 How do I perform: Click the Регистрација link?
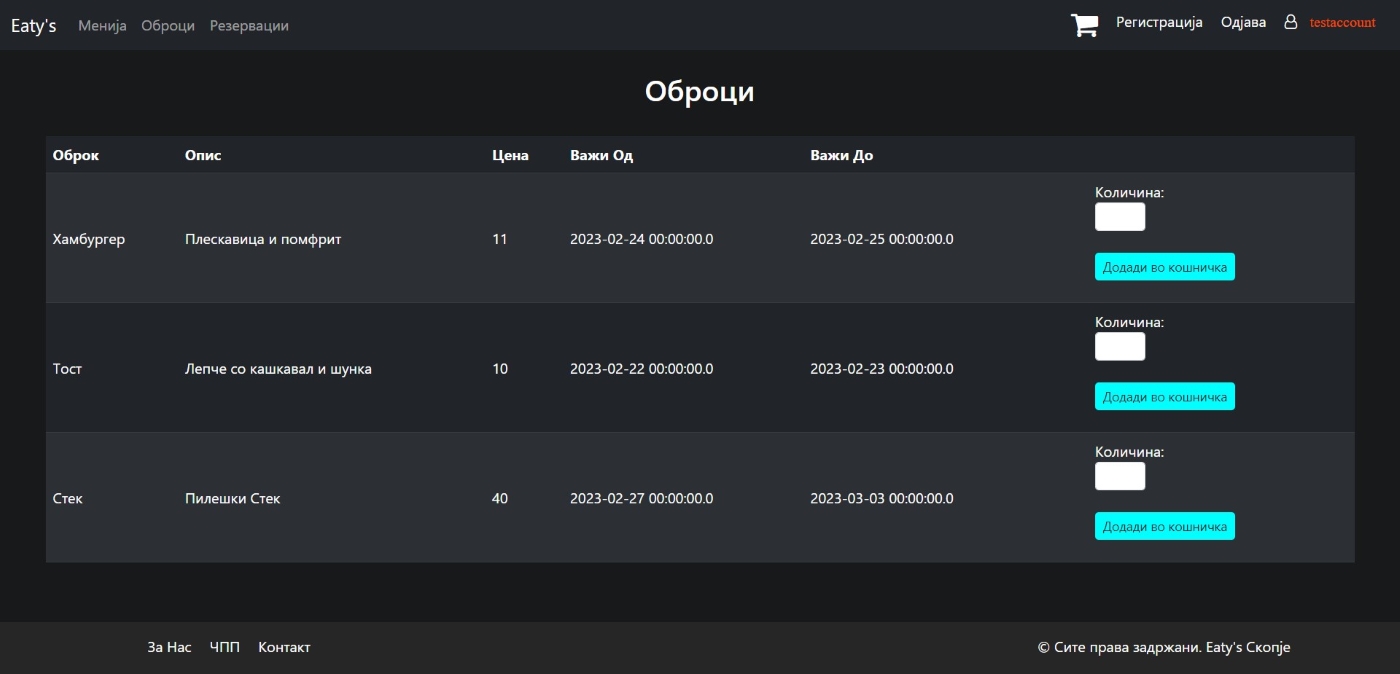coord(1159,22)
